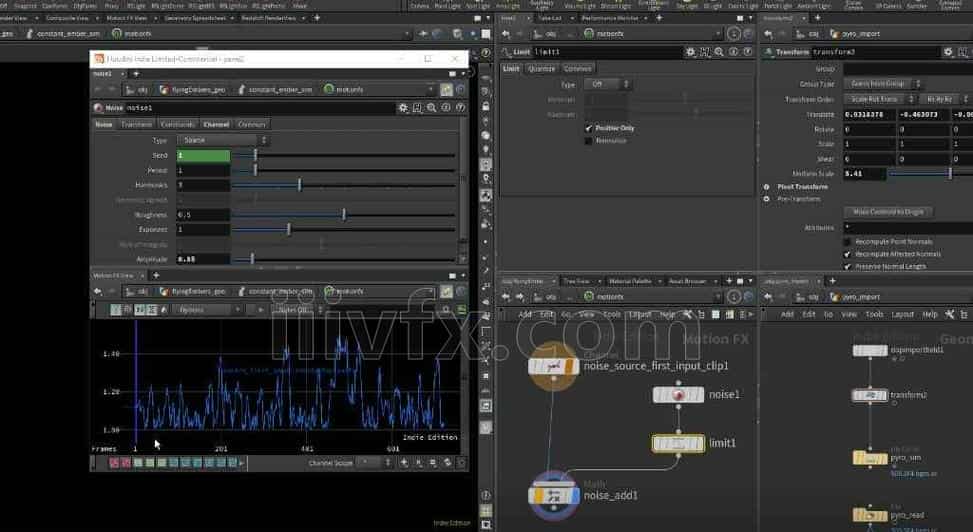Select noise_source_first_input_clip1 node
The image size is (973, 532).
click(x=554, y=366)
